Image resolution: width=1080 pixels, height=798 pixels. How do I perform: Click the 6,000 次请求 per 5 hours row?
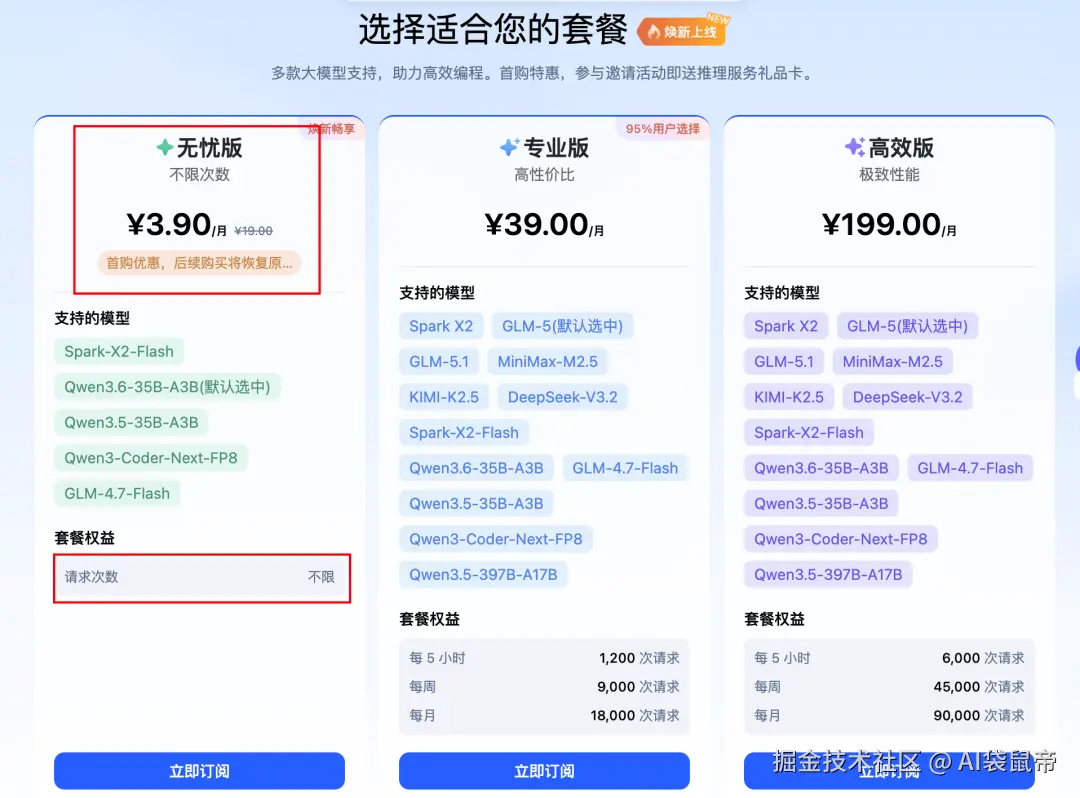click(x=889, y=658)
